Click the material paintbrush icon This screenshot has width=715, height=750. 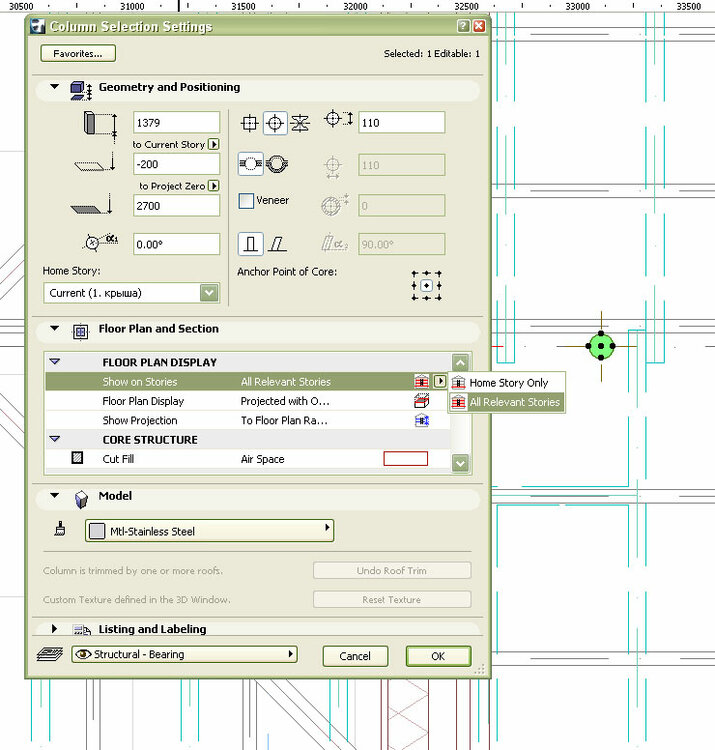tap(60, 529)
